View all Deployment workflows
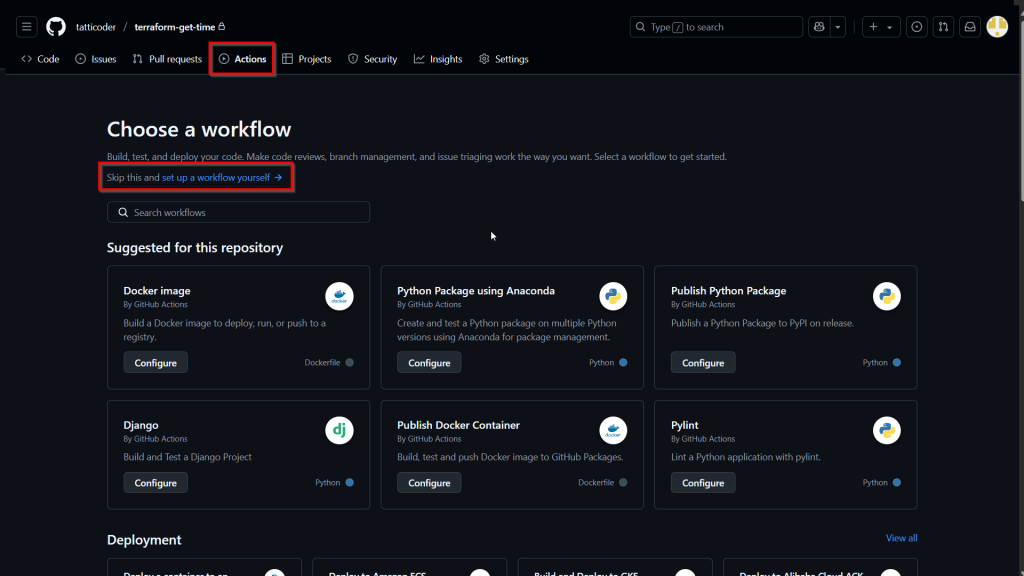Image resolution: width=1024 pixels, height=576 pixels. [x=901, y=538]
